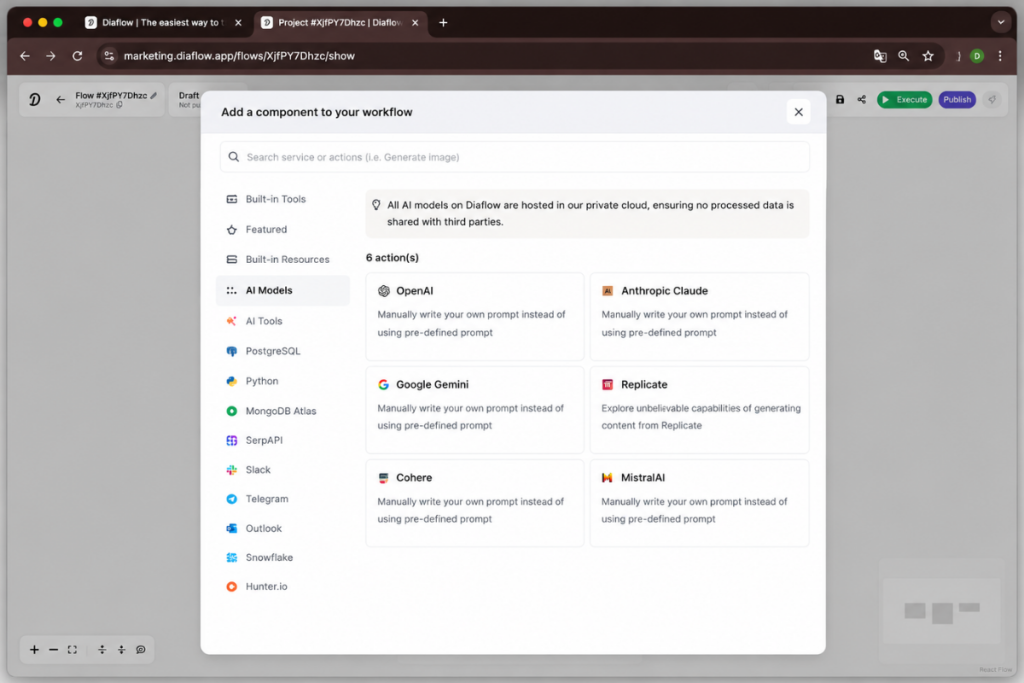Reload the page
This screenshot has width=1024, height=683.
77,56
